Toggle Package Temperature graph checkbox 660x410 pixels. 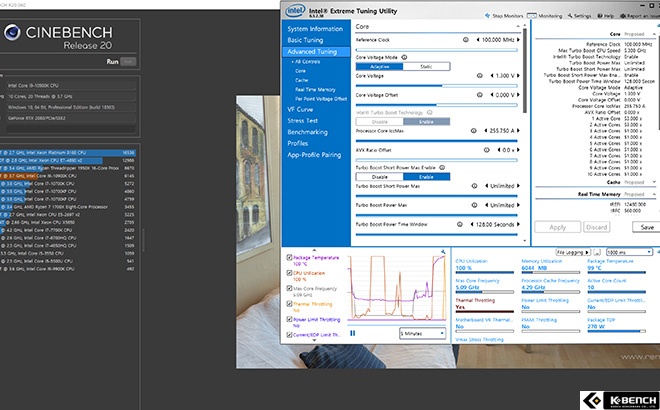289,257
